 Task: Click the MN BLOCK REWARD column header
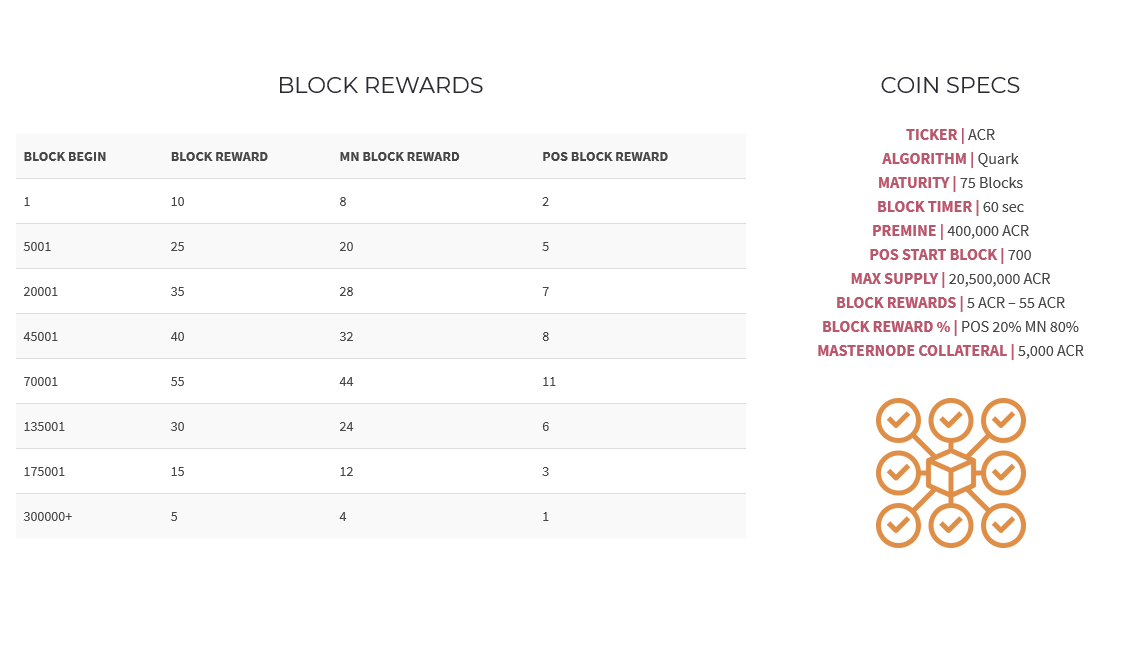click(x=399, y=156)
